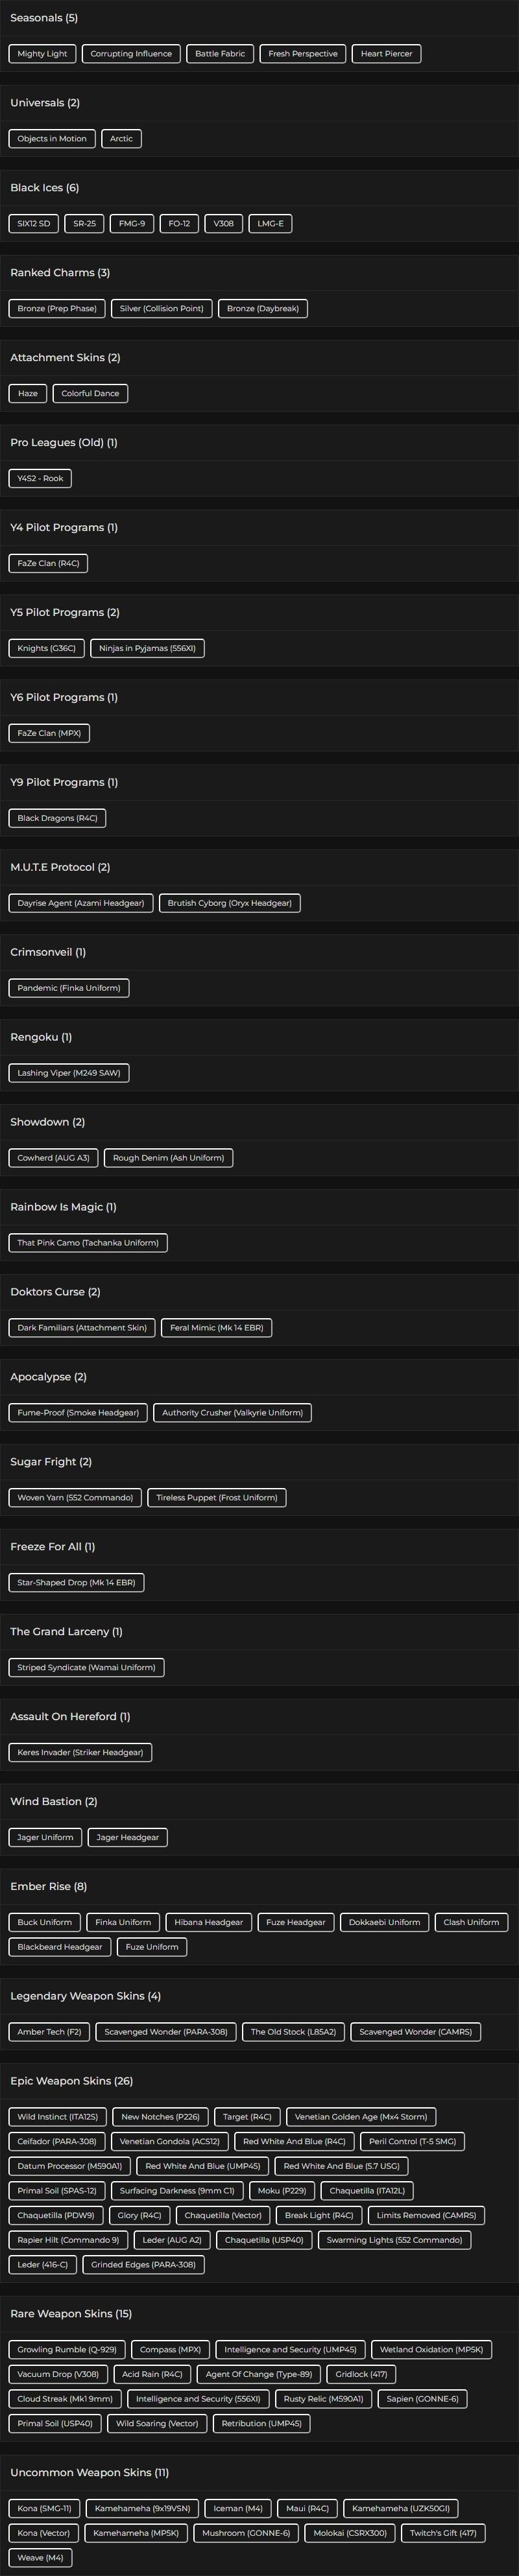Click the Black Dragons (R4C) tag
The image size is (519, 2576).
pos(57,819)
